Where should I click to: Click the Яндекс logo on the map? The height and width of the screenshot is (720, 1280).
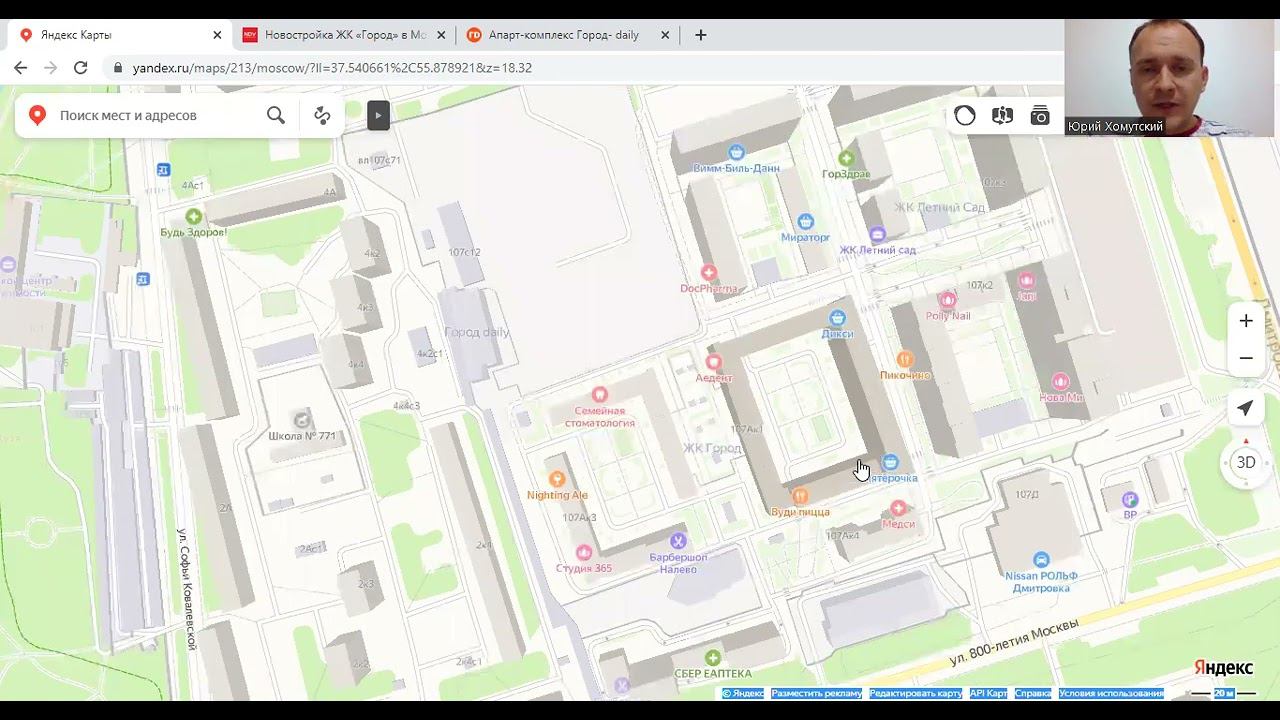click(x=1223, y=668)
